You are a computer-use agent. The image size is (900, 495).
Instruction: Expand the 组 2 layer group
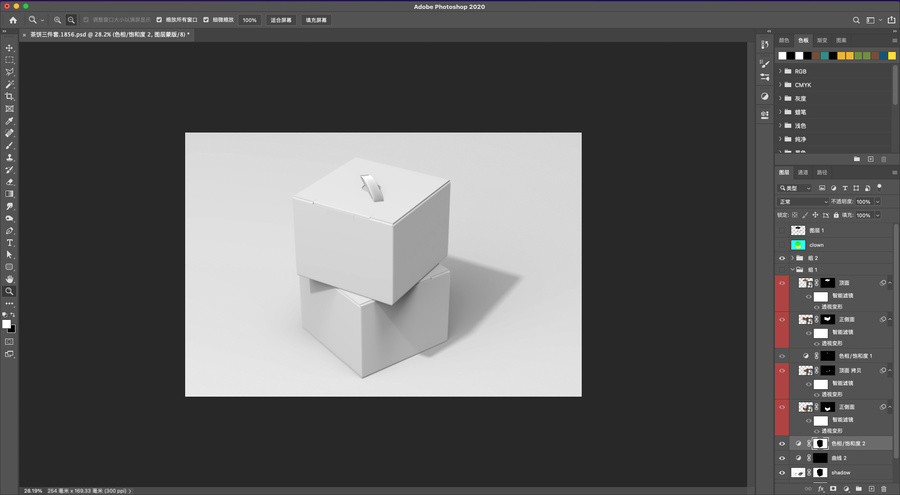point(792,258)
